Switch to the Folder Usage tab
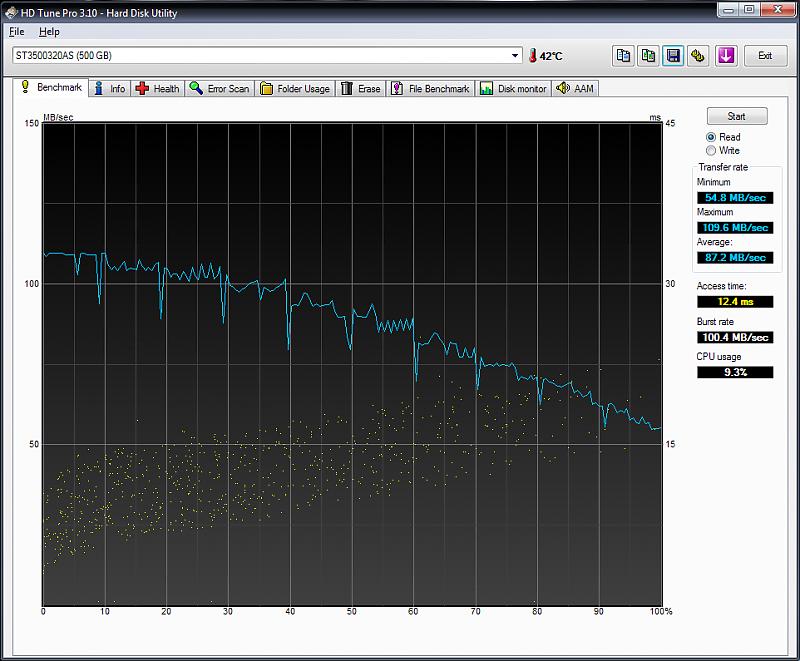Image resolution: width=800 pixels, height=661 pixels. pyautogui.click(x=295, y=88)
